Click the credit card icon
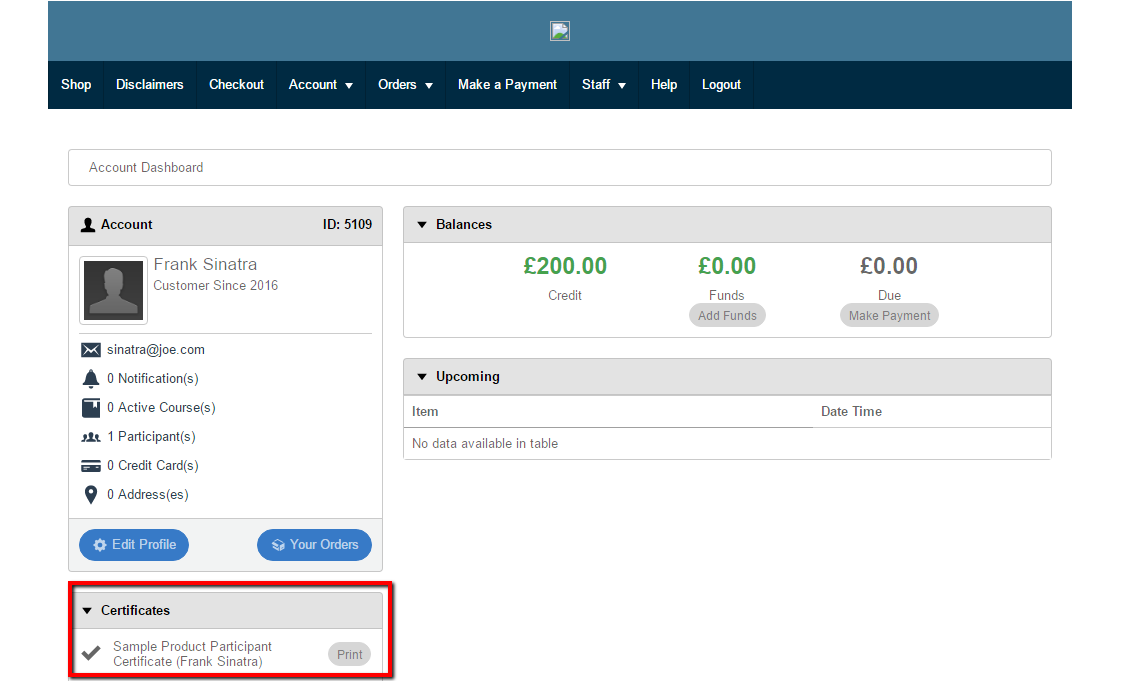Viewport: 1148px width, 681px height. [91, 466]
